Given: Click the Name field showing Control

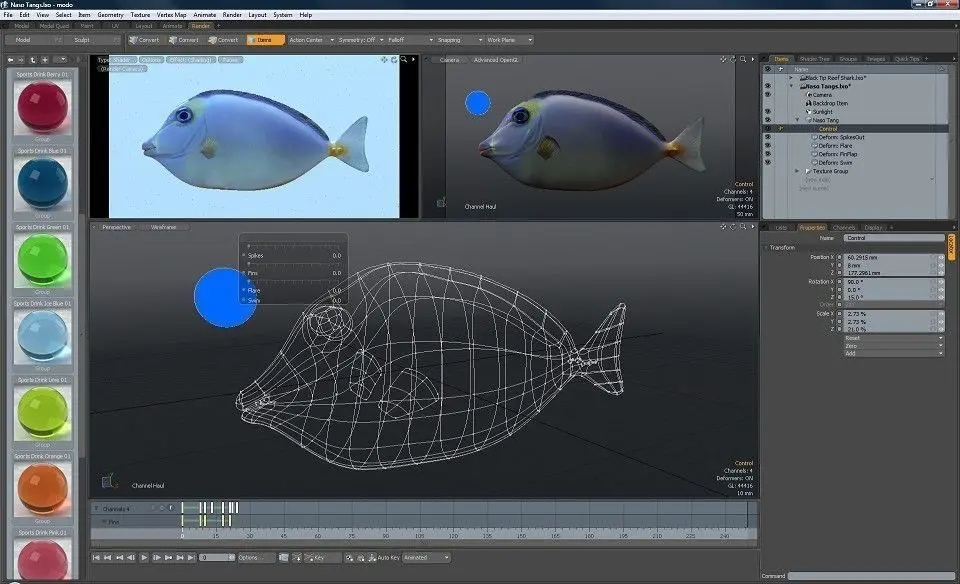Looking at the screenshot, I should click(893, 238).
